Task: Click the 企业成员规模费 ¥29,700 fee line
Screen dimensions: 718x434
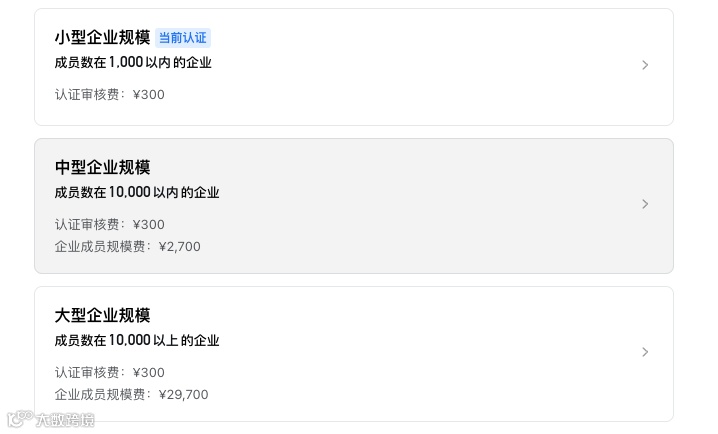Action: point(132,394)
